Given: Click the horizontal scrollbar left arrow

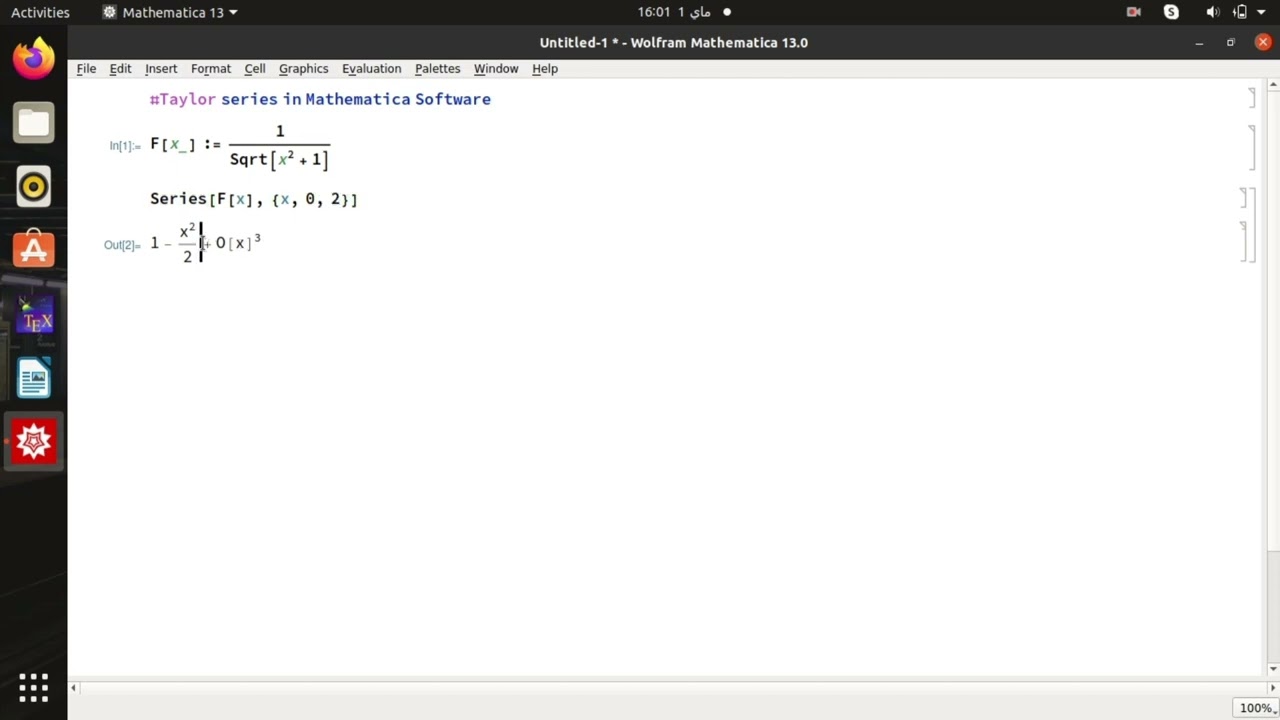Looking at the screenshot, I should tap(73, 687).
